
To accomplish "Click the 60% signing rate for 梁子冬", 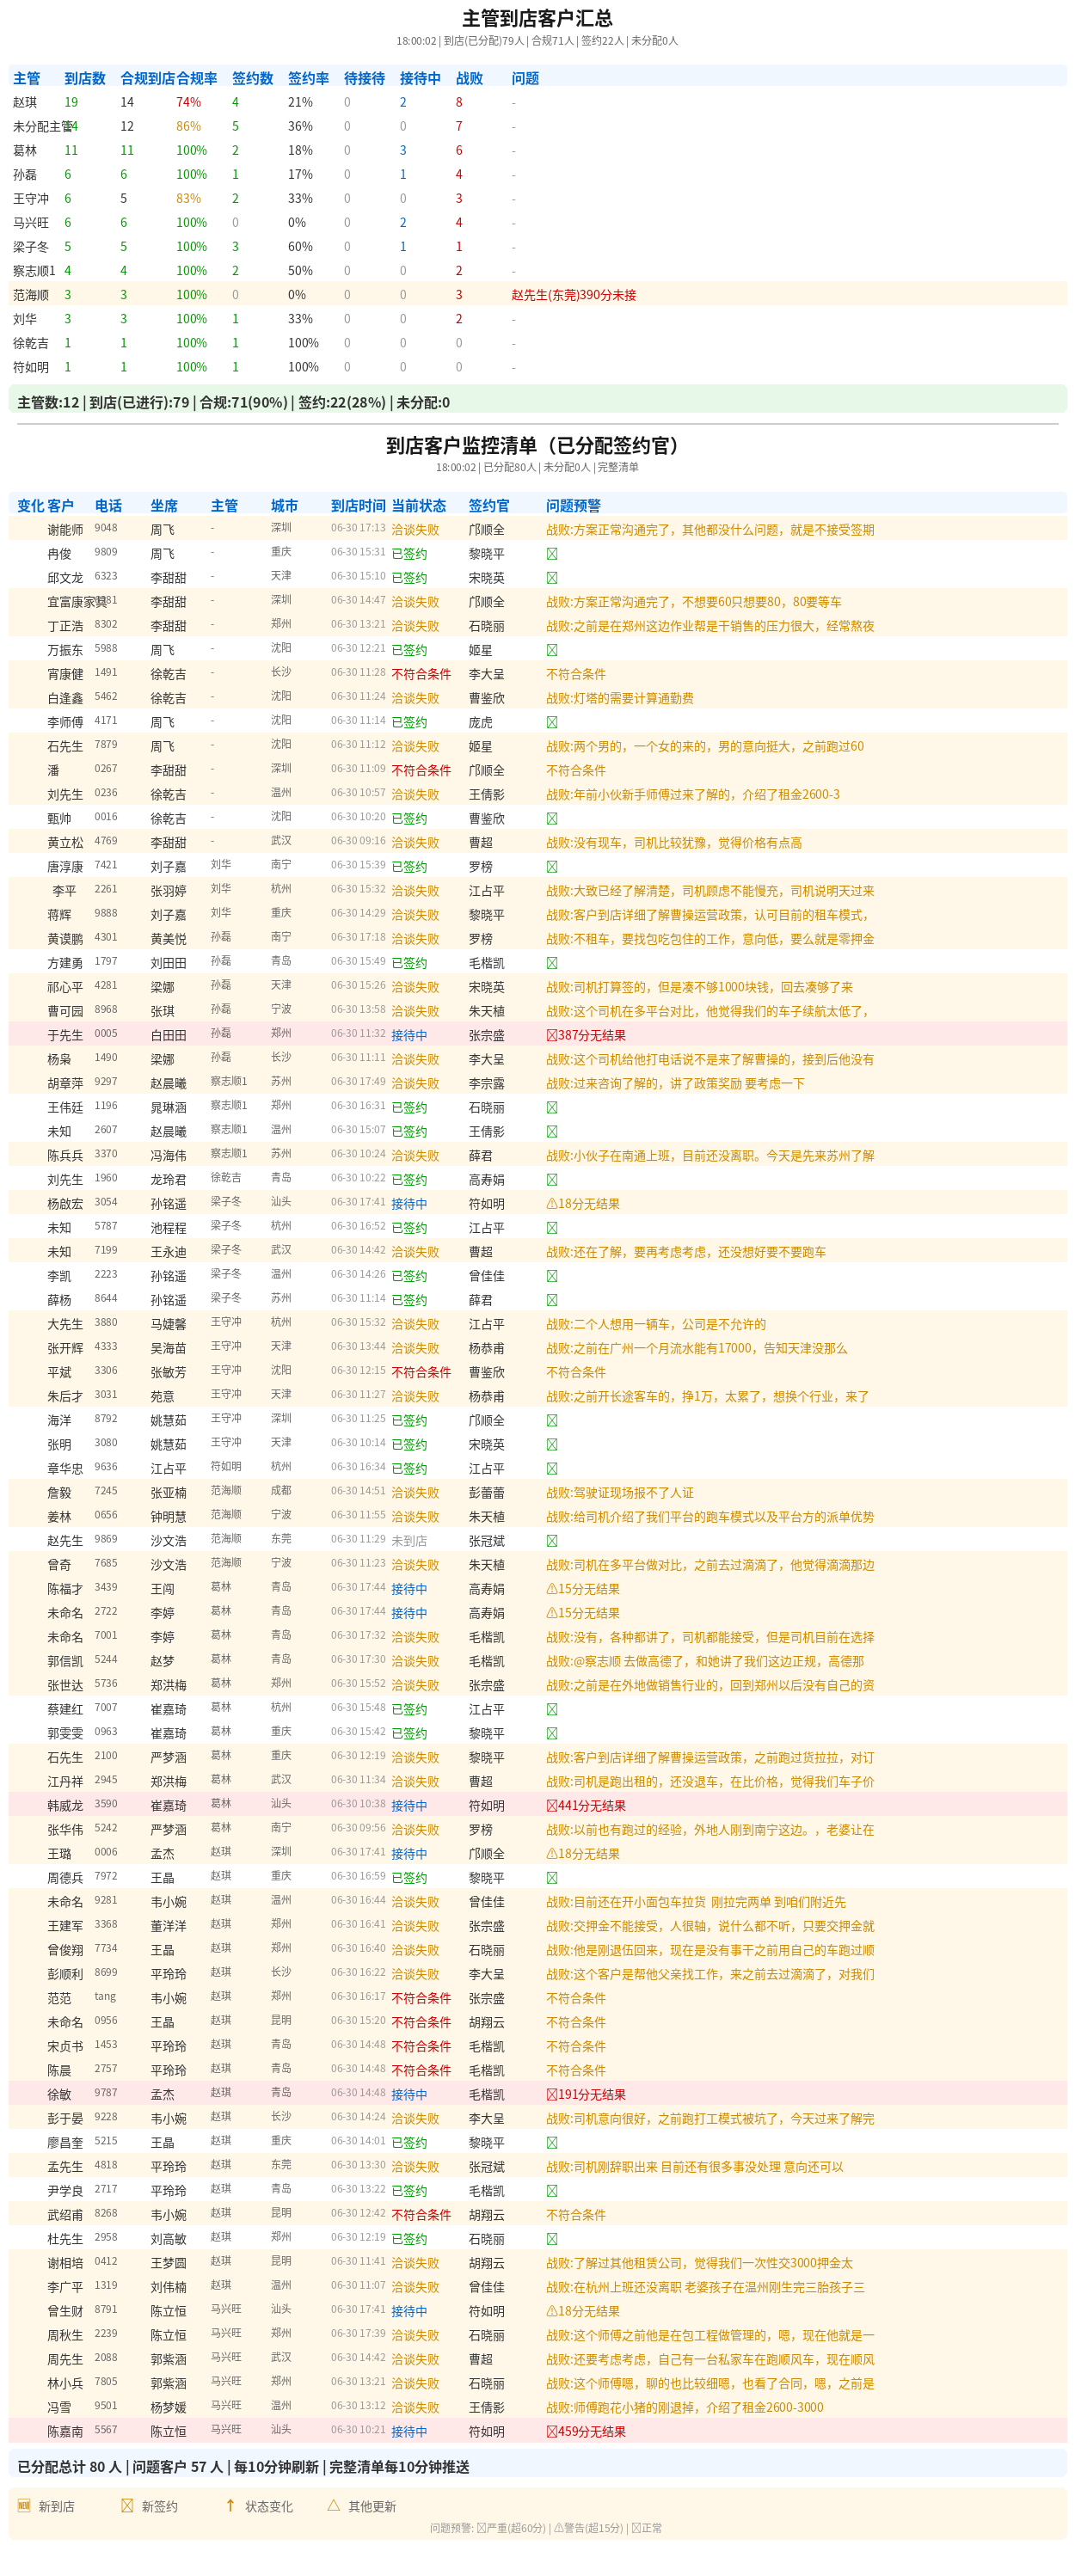I will pos(300,246).
